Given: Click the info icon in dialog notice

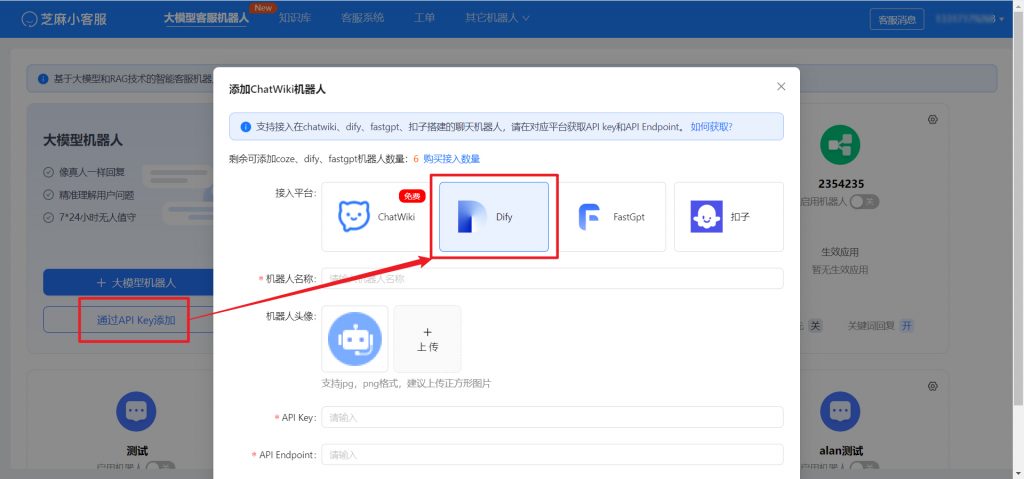Looking at the screenshot, I should pyautogui.click(x=246, y=127).
